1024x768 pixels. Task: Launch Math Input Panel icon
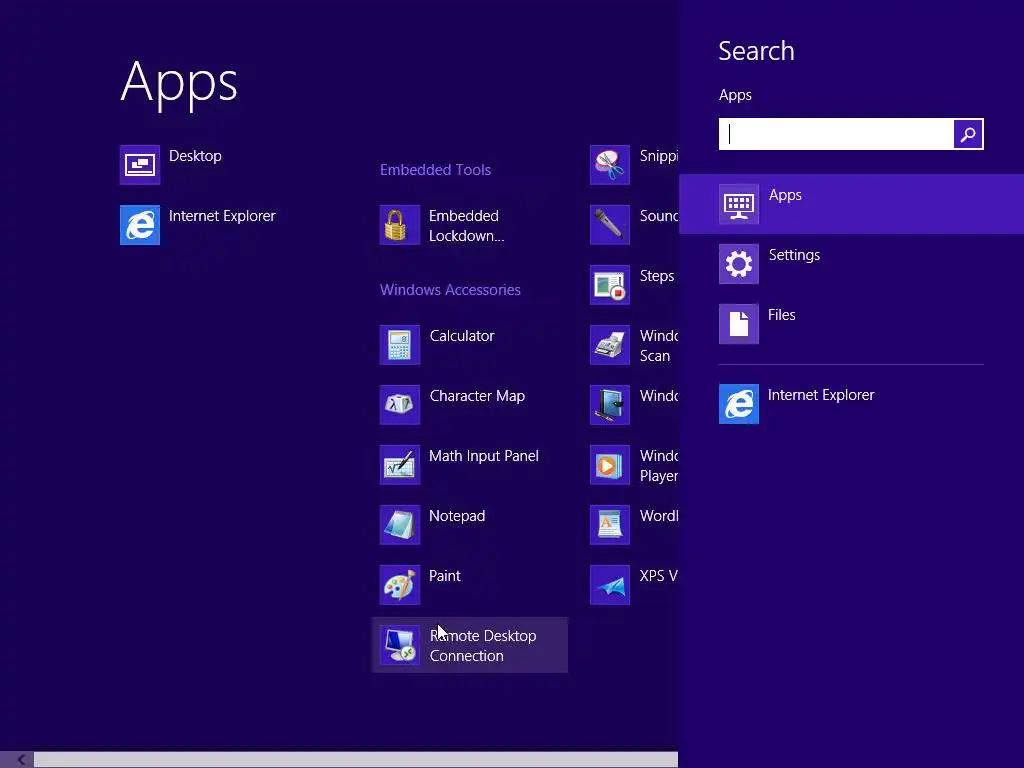coord(400,465)
